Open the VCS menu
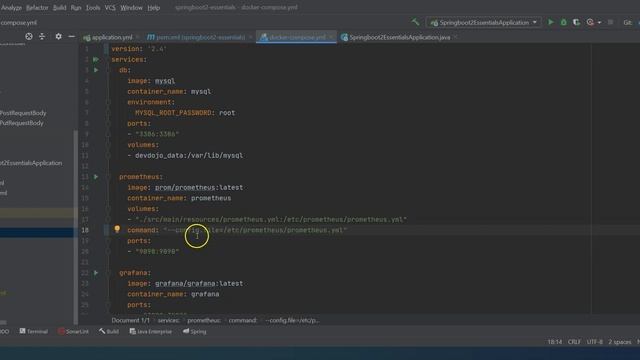 click(110, 7)
